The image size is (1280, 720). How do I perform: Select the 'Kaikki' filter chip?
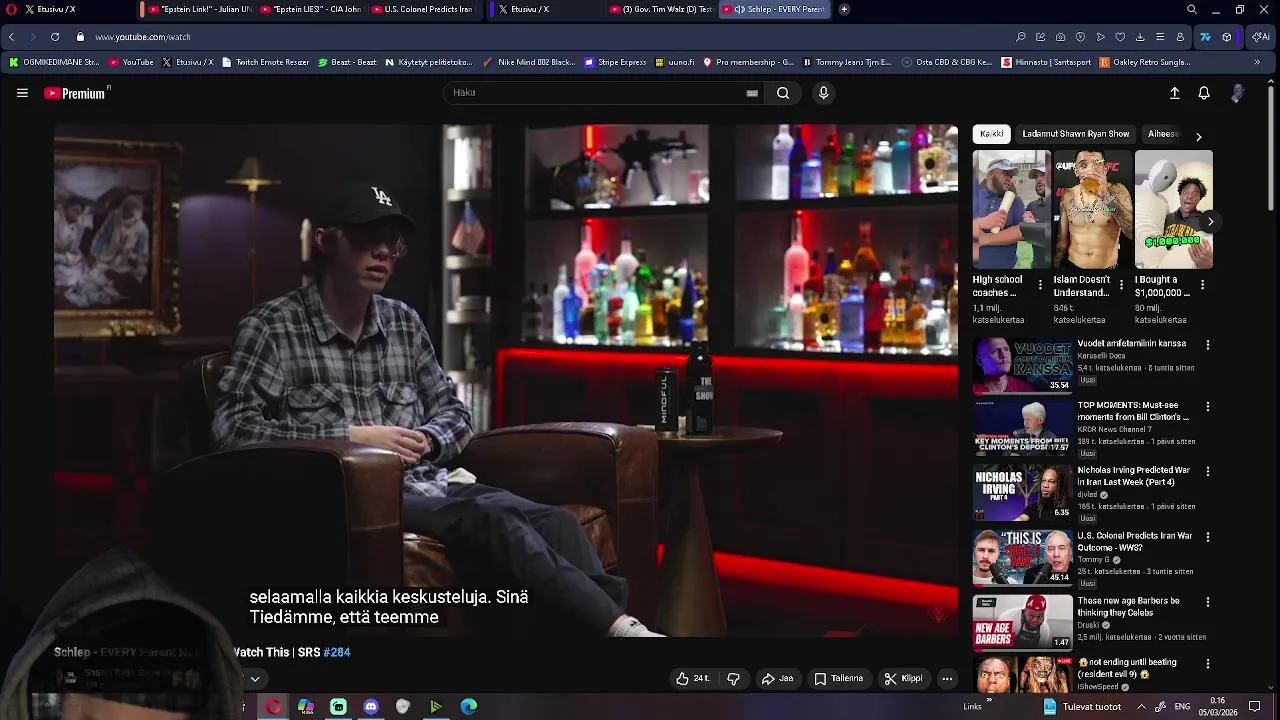992,134
